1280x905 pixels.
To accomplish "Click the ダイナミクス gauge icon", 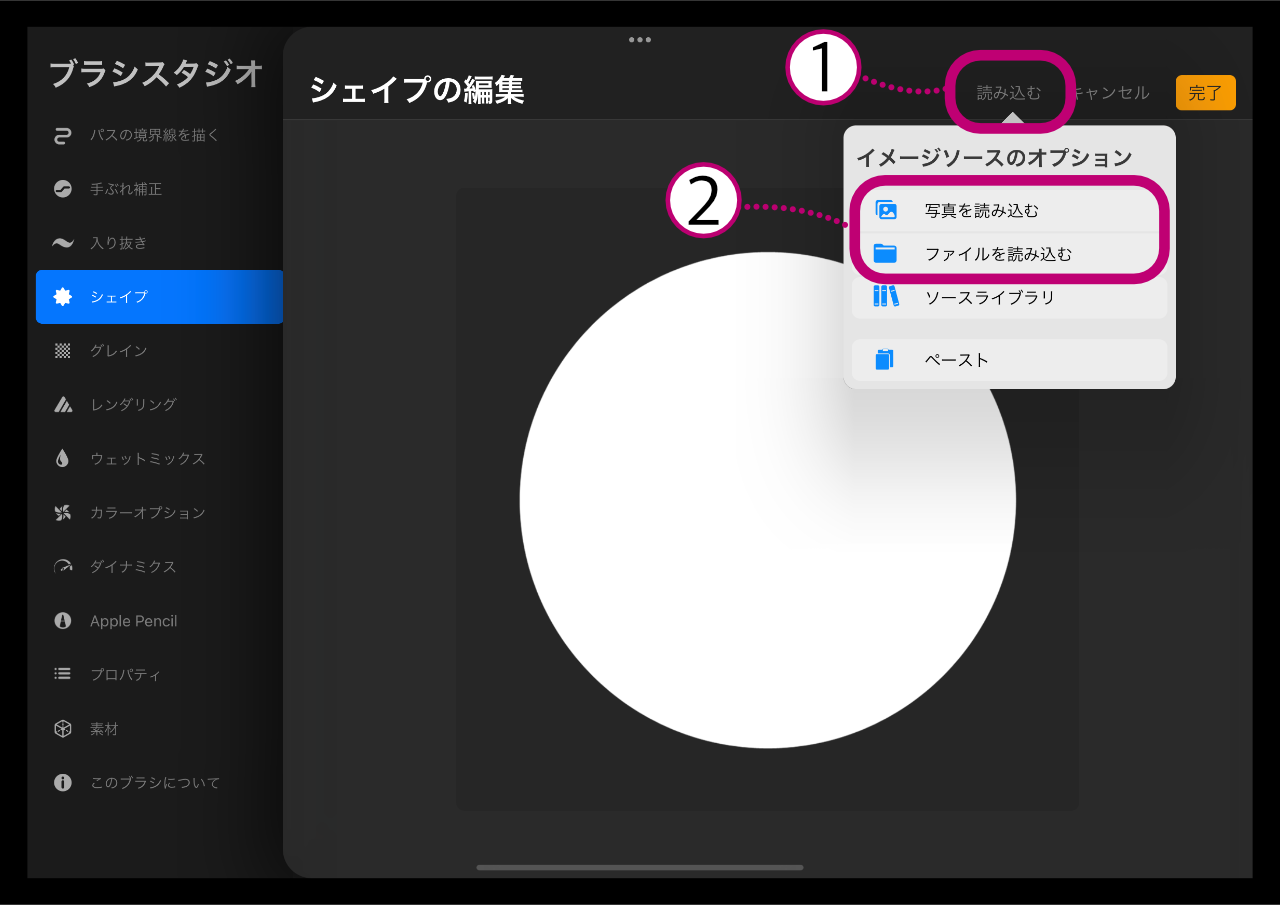I will click(x=63, y=567).
